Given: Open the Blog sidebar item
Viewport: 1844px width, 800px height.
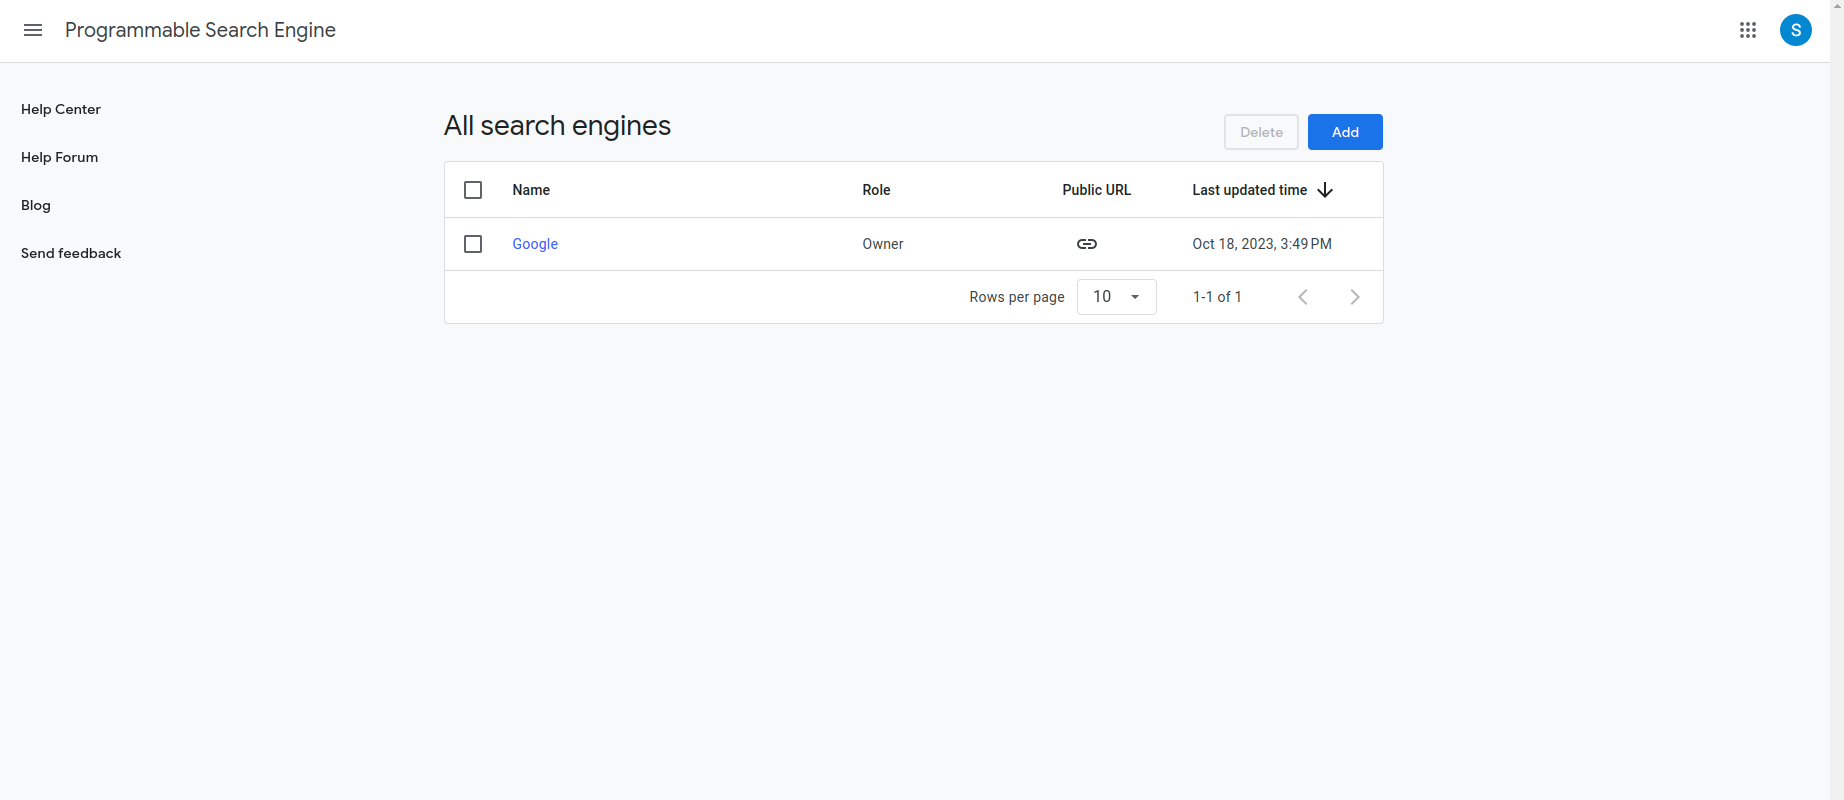Looking at the screenshot, I should coord(36,205).
